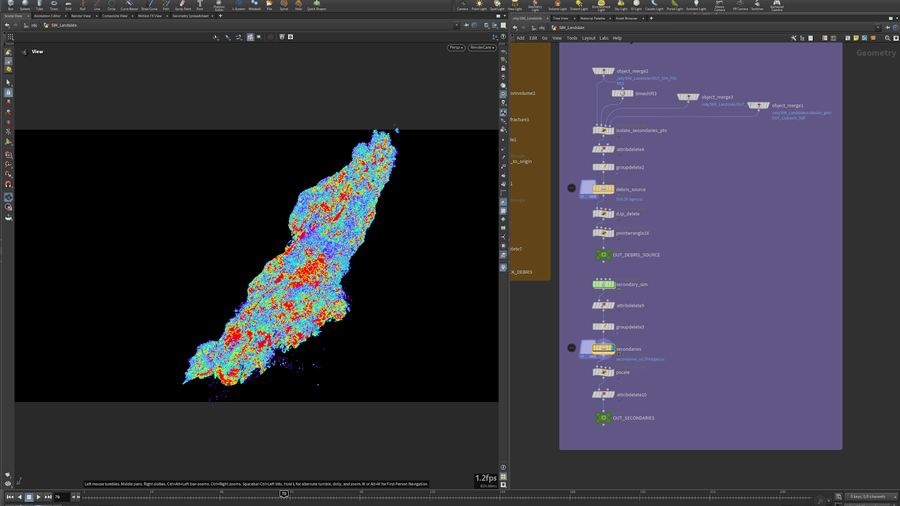Switch to the Material Palette tab

593,18
